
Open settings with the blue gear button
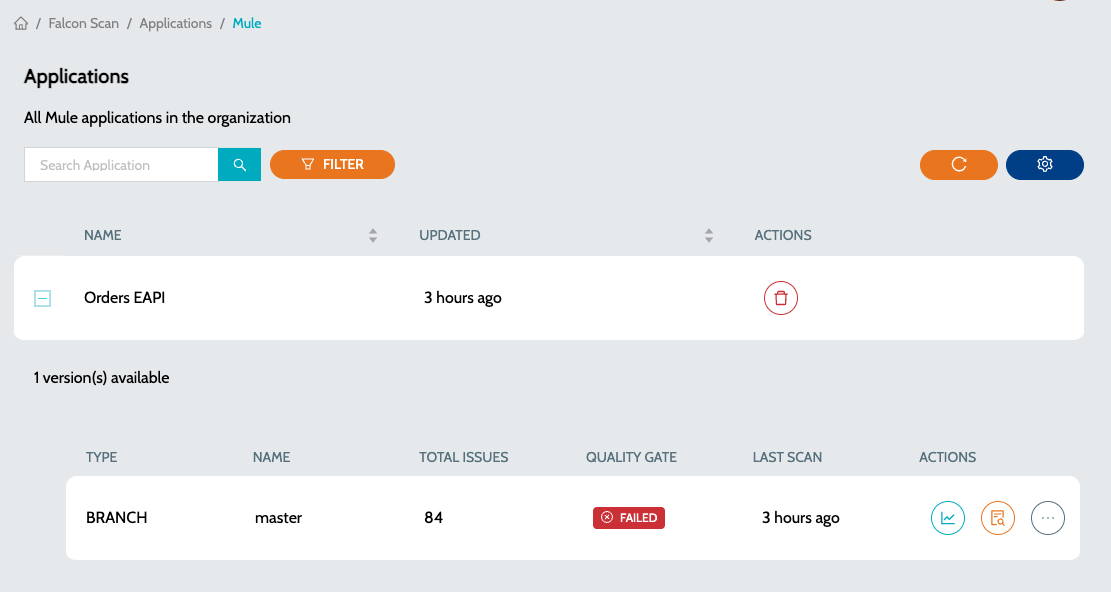point(1044,164)
